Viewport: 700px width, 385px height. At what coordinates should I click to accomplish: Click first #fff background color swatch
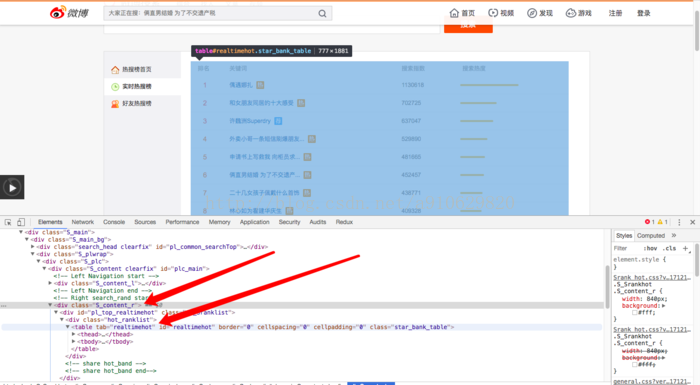click(x=634, y=313)
